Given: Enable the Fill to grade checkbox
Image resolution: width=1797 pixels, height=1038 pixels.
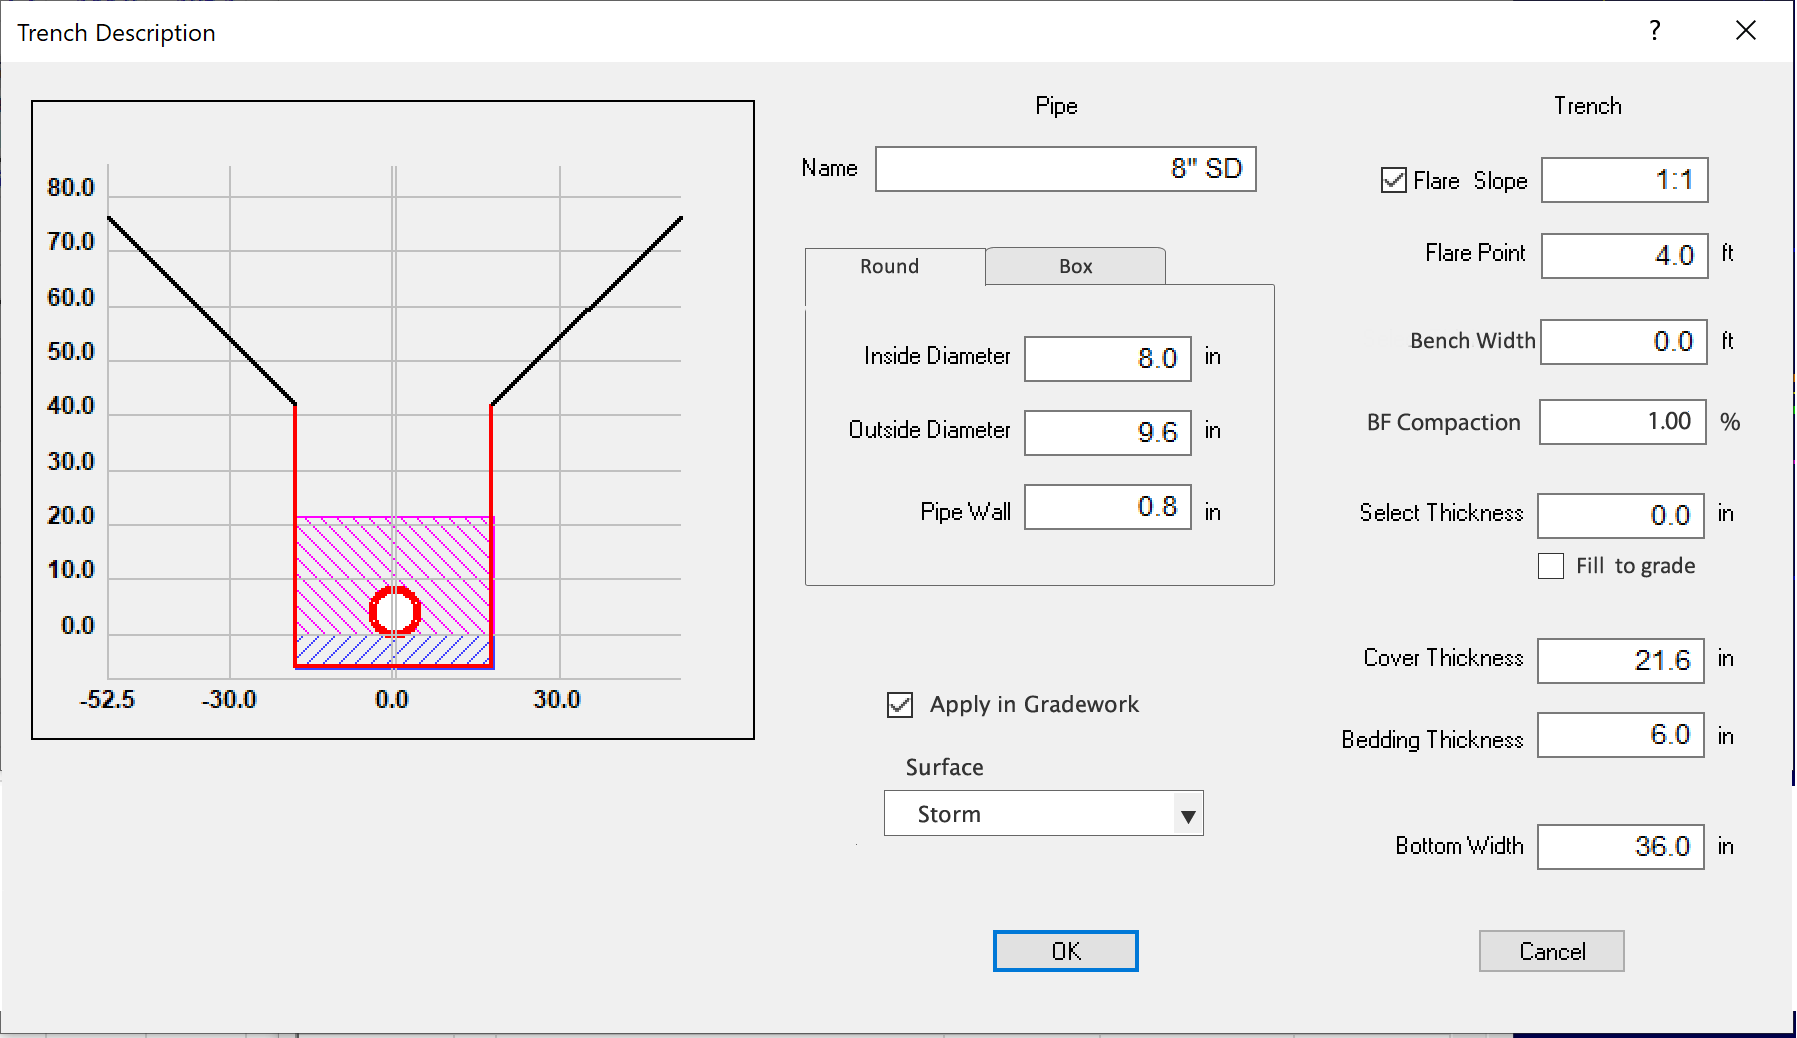Looking at the screenshot, I should [1550, 566].
